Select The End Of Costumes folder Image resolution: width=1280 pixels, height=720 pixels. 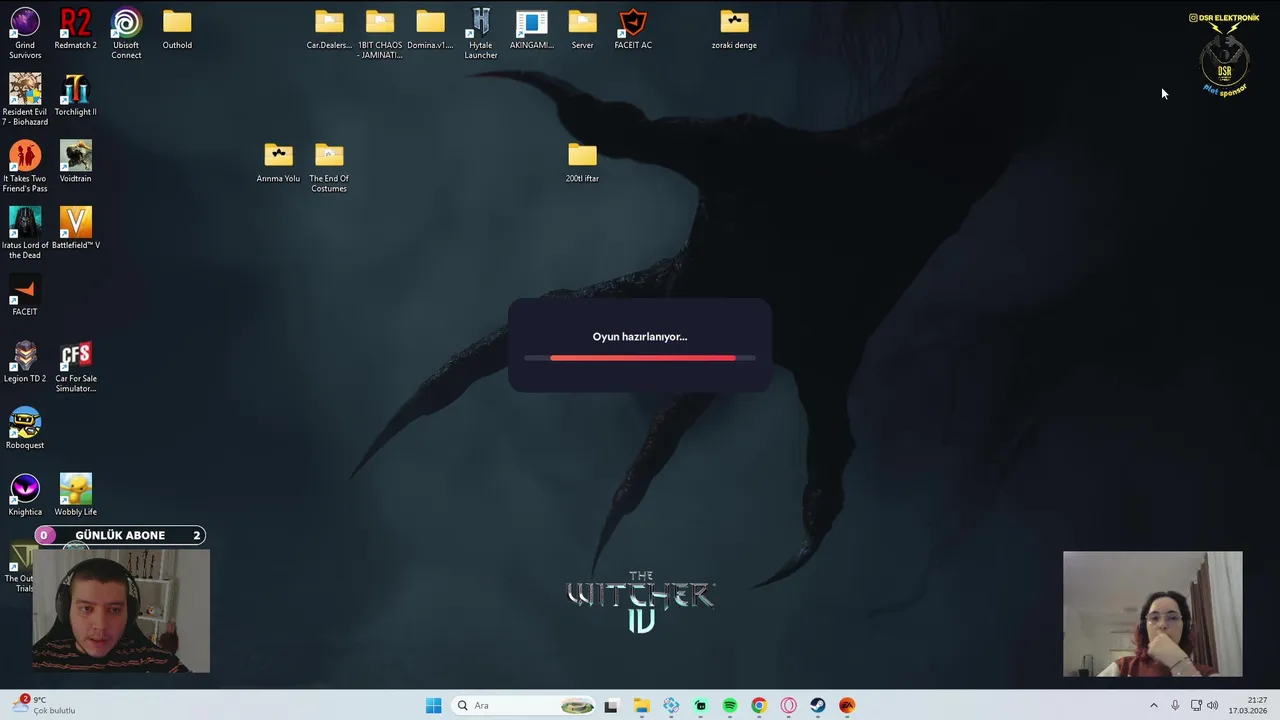329,167
